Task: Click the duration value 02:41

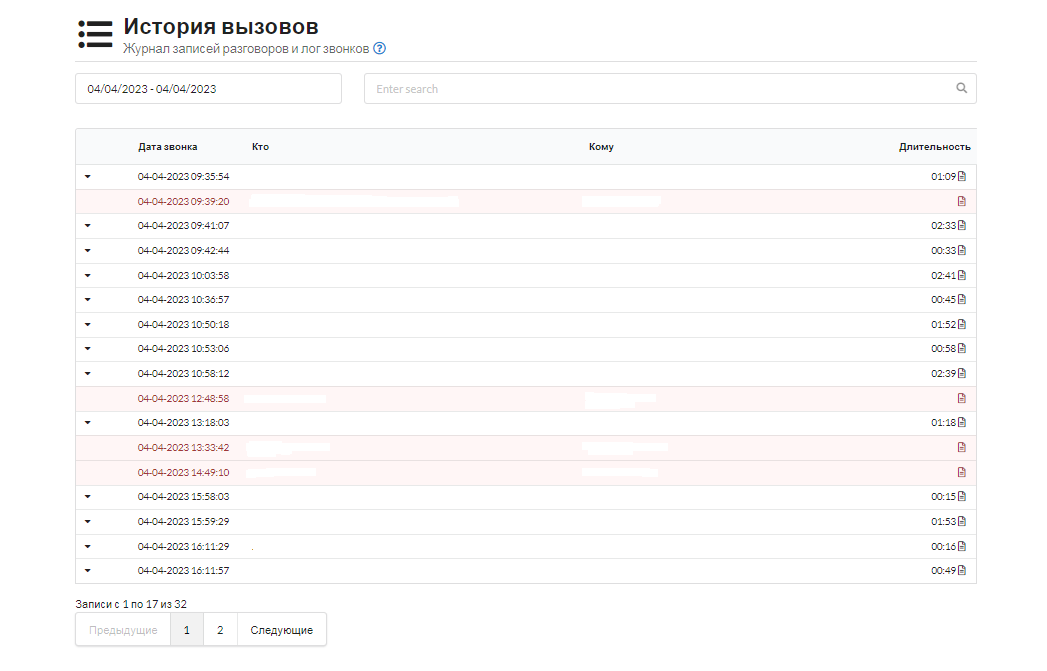Action: click(944, 275)
